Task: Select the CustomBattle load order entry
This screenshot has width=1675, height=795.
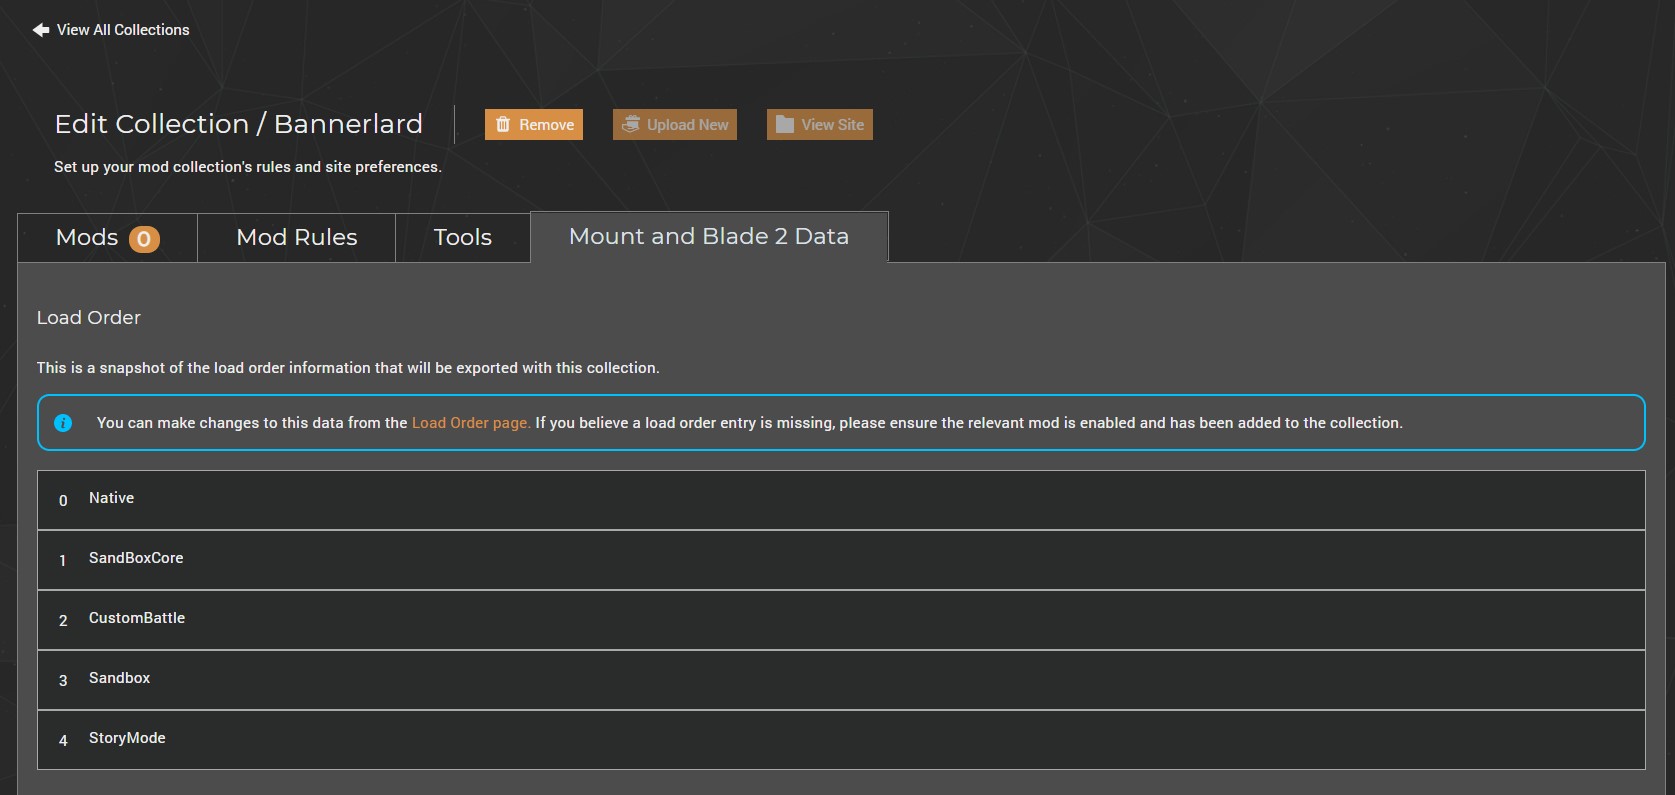Action: coord(841,620)
